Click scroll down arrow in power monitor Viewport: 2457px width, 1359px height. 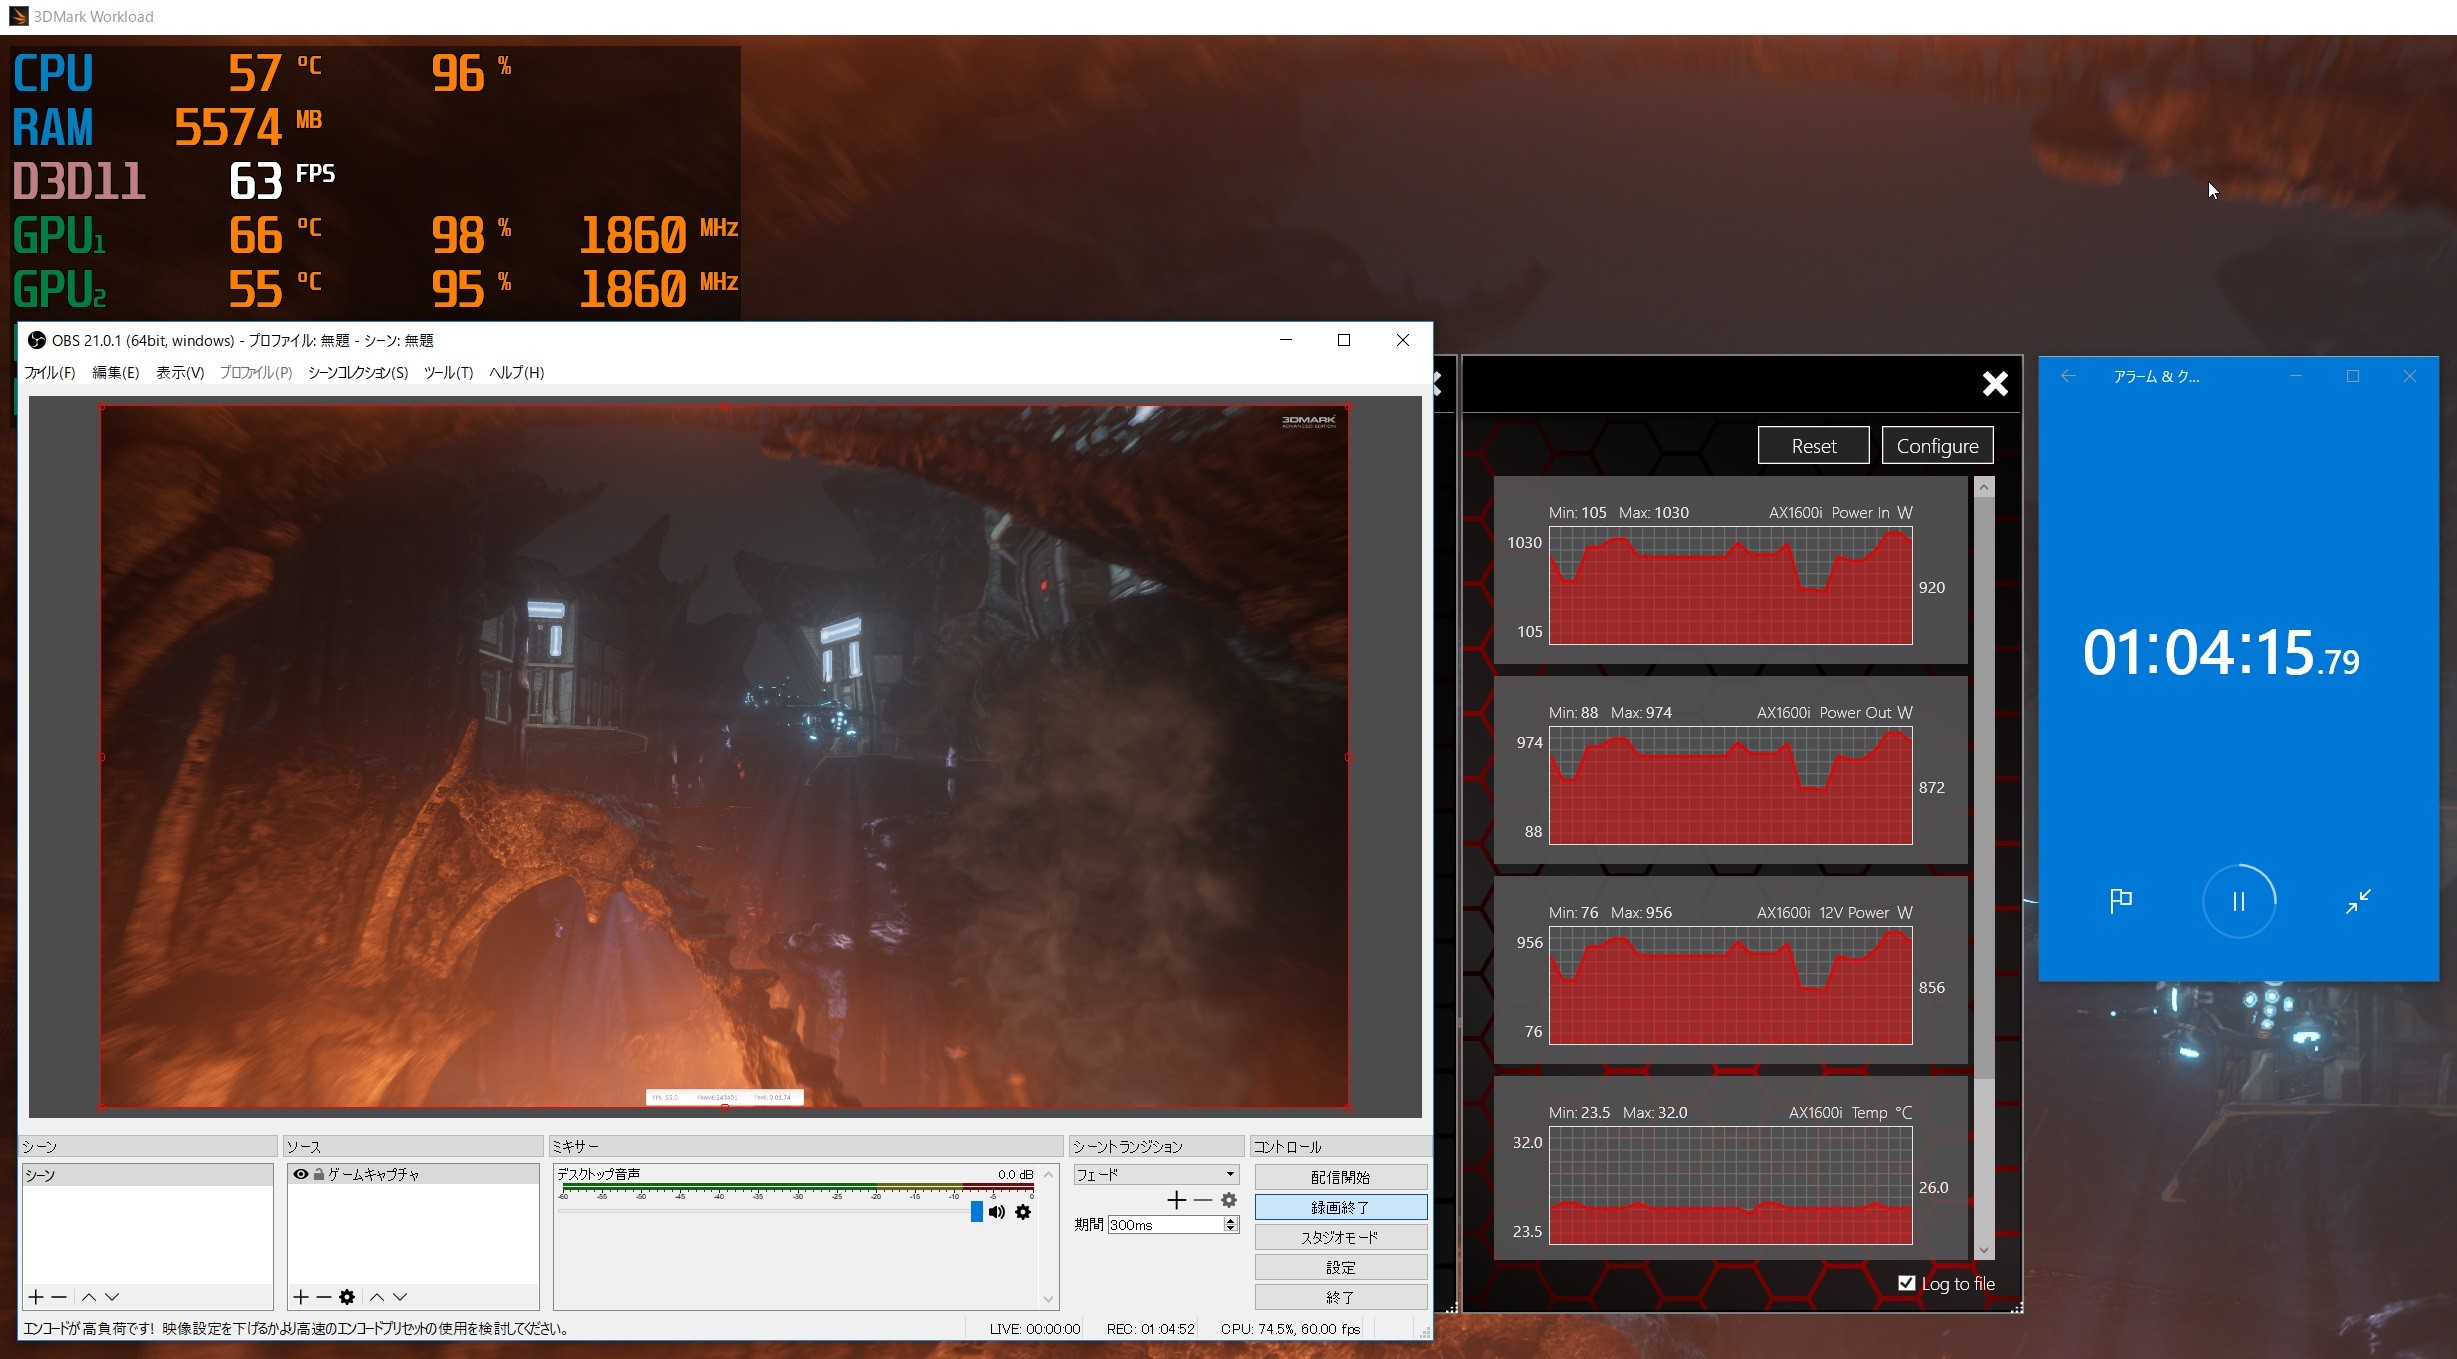point(1984,1250)
